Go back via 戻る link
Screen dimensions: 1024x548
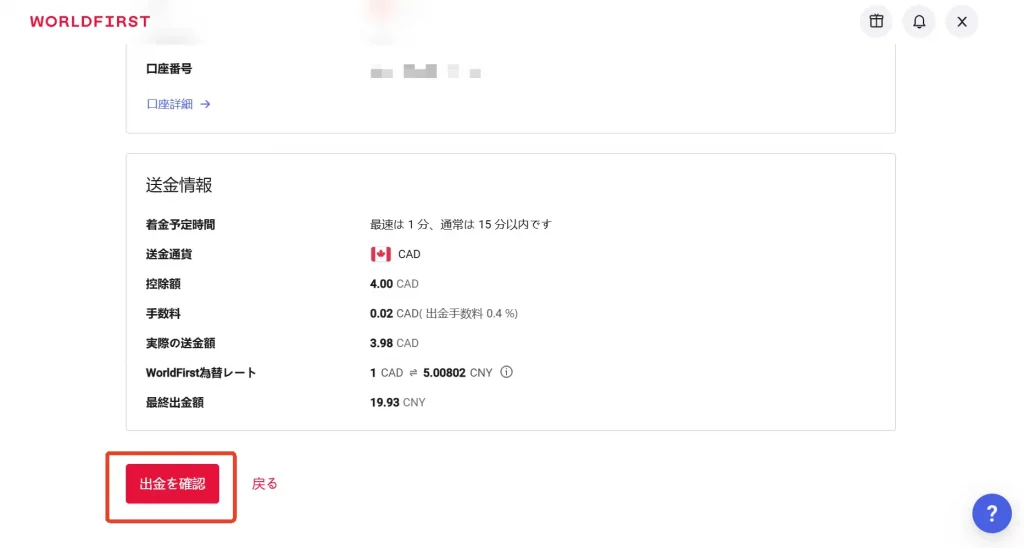pyautogui.click(x=264, y=484)
